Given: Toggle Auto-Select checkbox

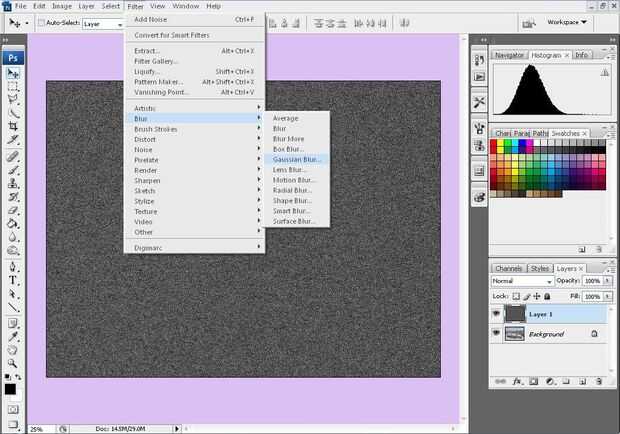Looking at the screenshot, I should (x=41, y=23).
